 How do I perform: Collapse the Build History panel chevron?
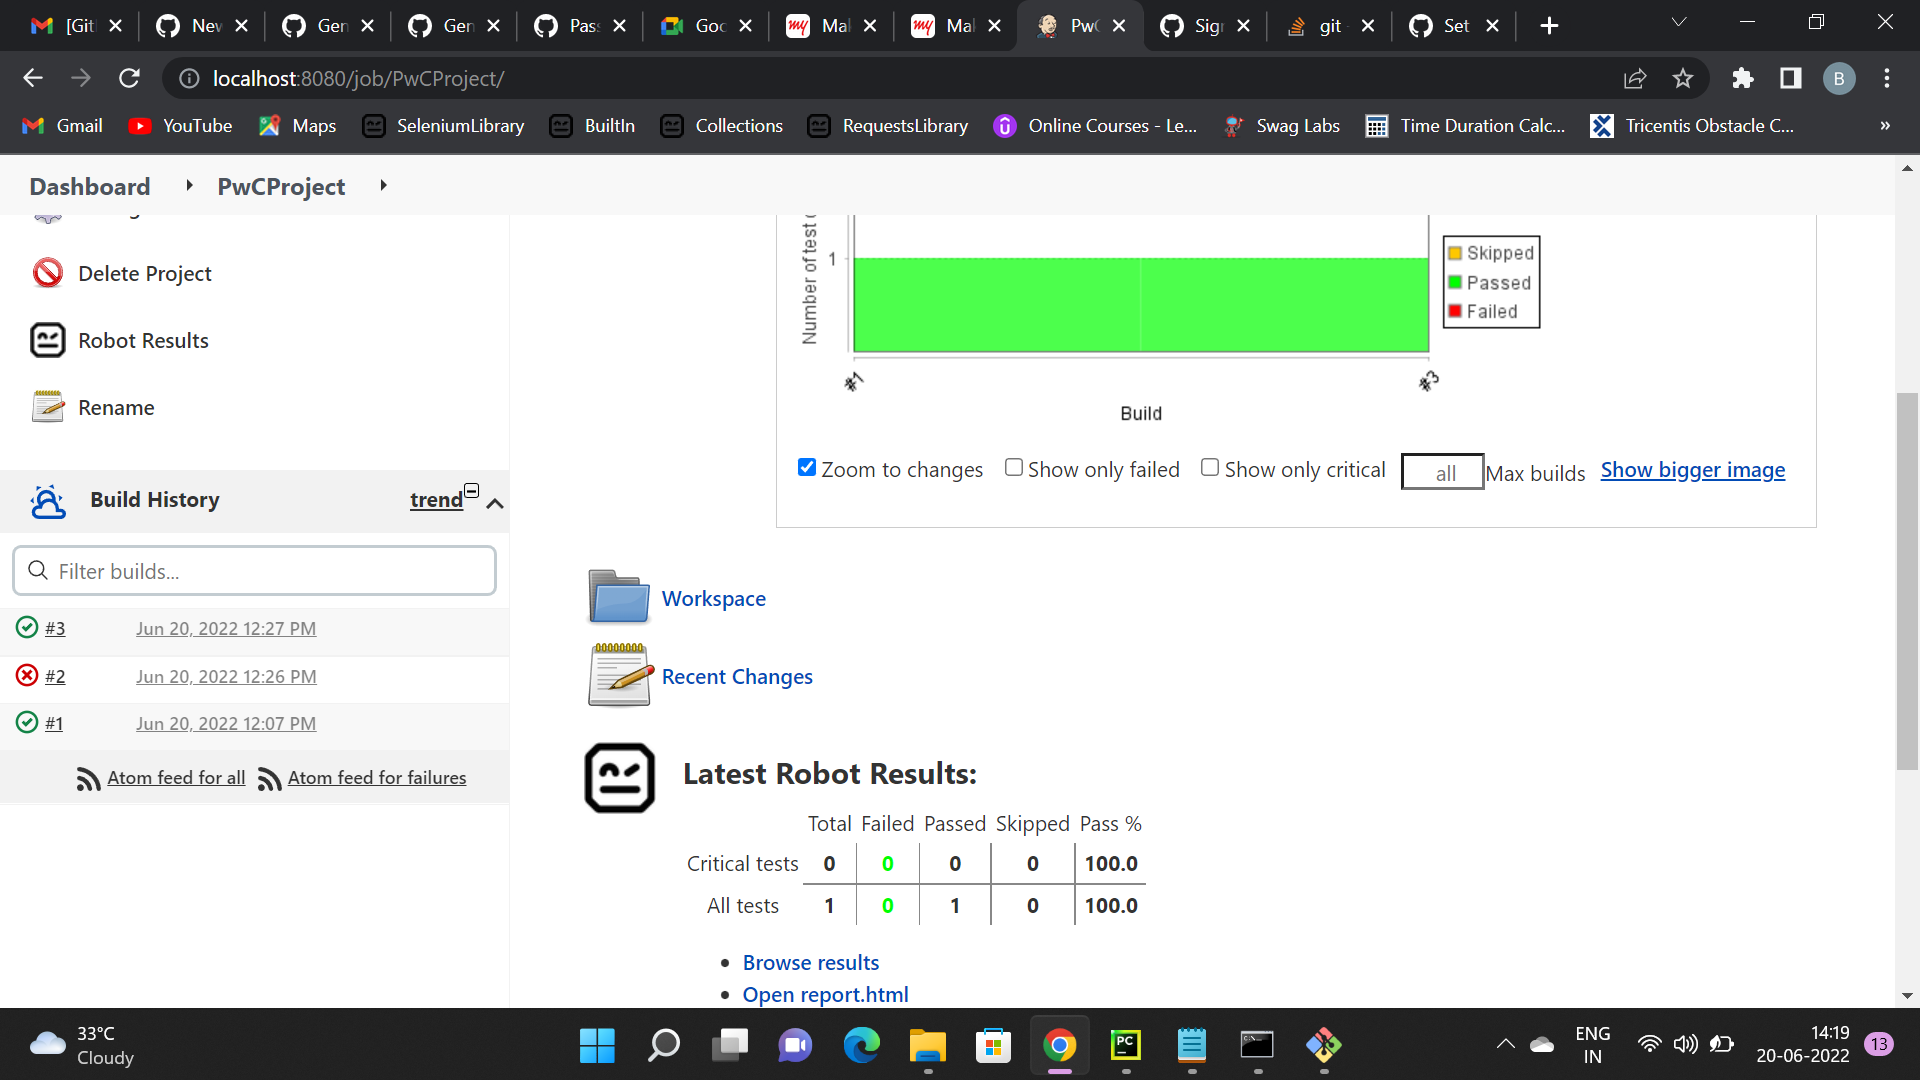coord(495,505)
